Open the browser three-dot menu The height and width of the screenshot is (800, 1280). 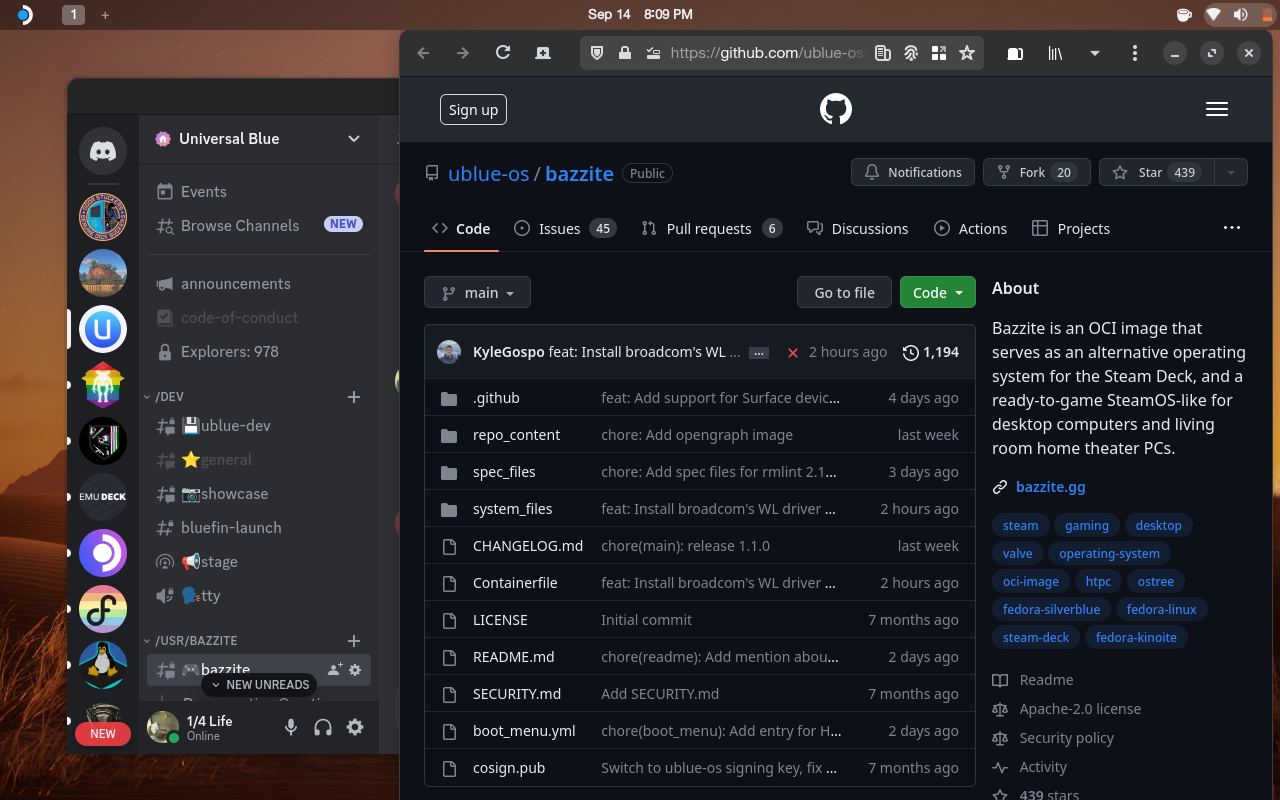1135,53
